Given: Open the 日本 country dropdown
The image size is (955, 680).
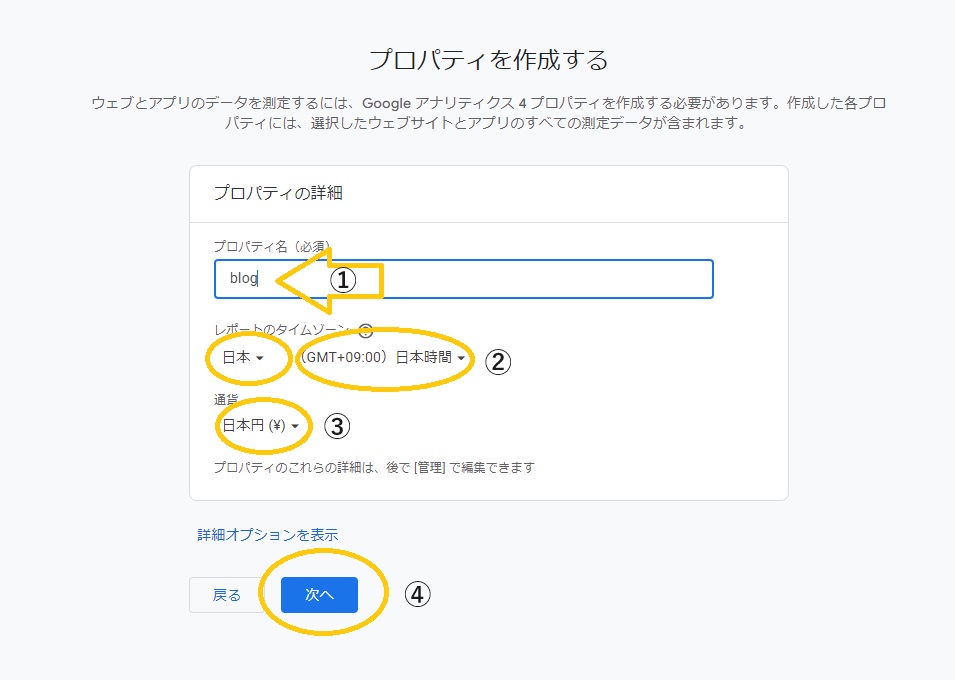Looking at the screenshot, I should (242, 358).
